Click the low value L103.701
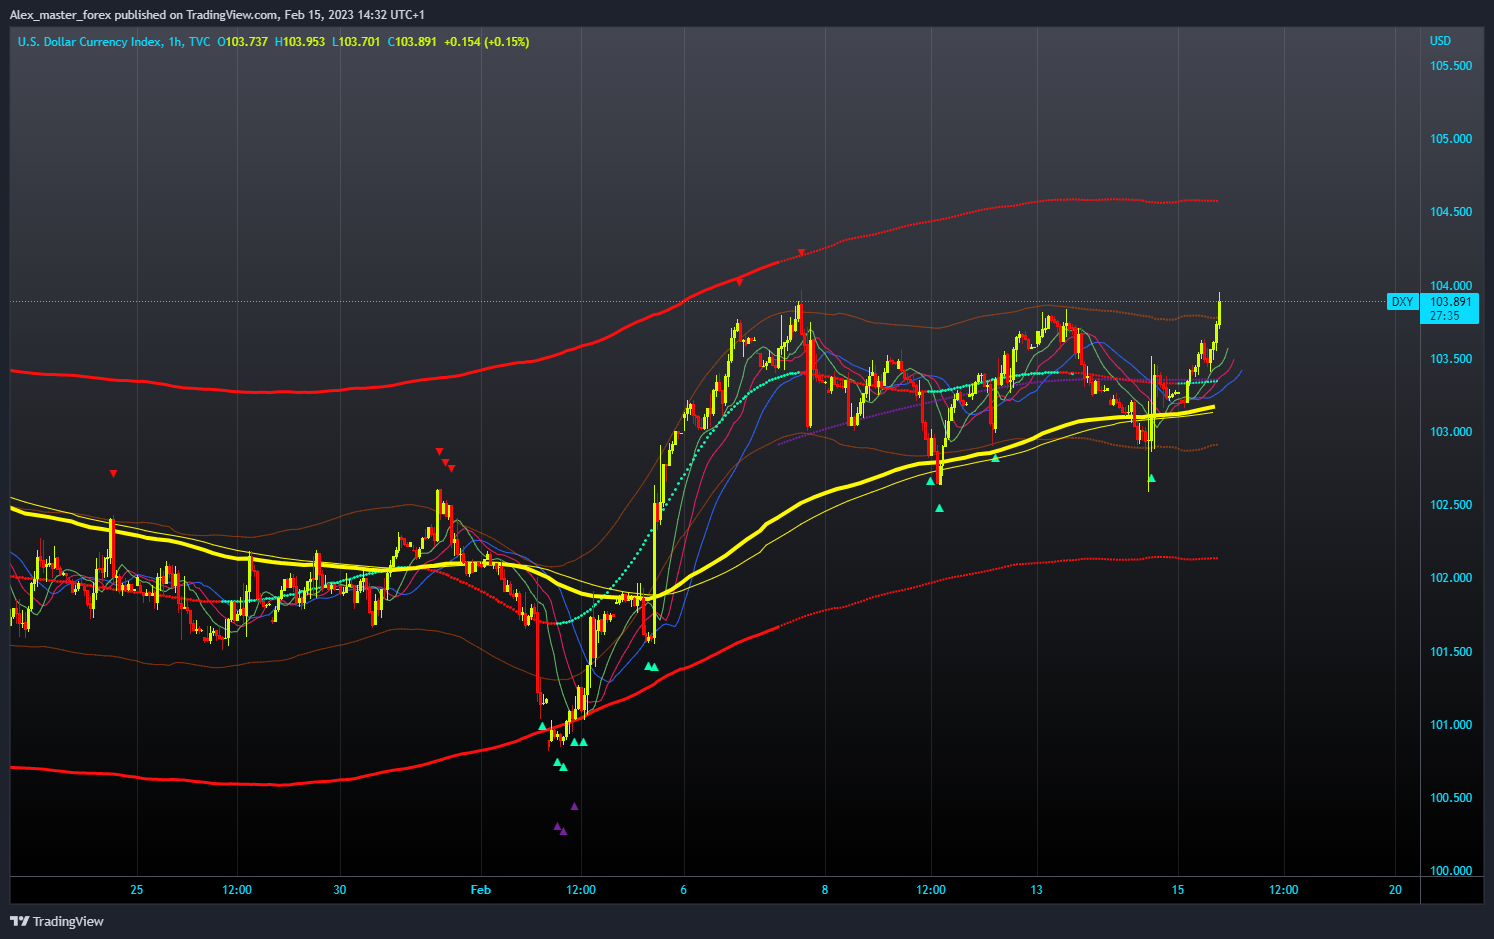The height and width of the screenshot is (939, 1494). coord(356,42)
